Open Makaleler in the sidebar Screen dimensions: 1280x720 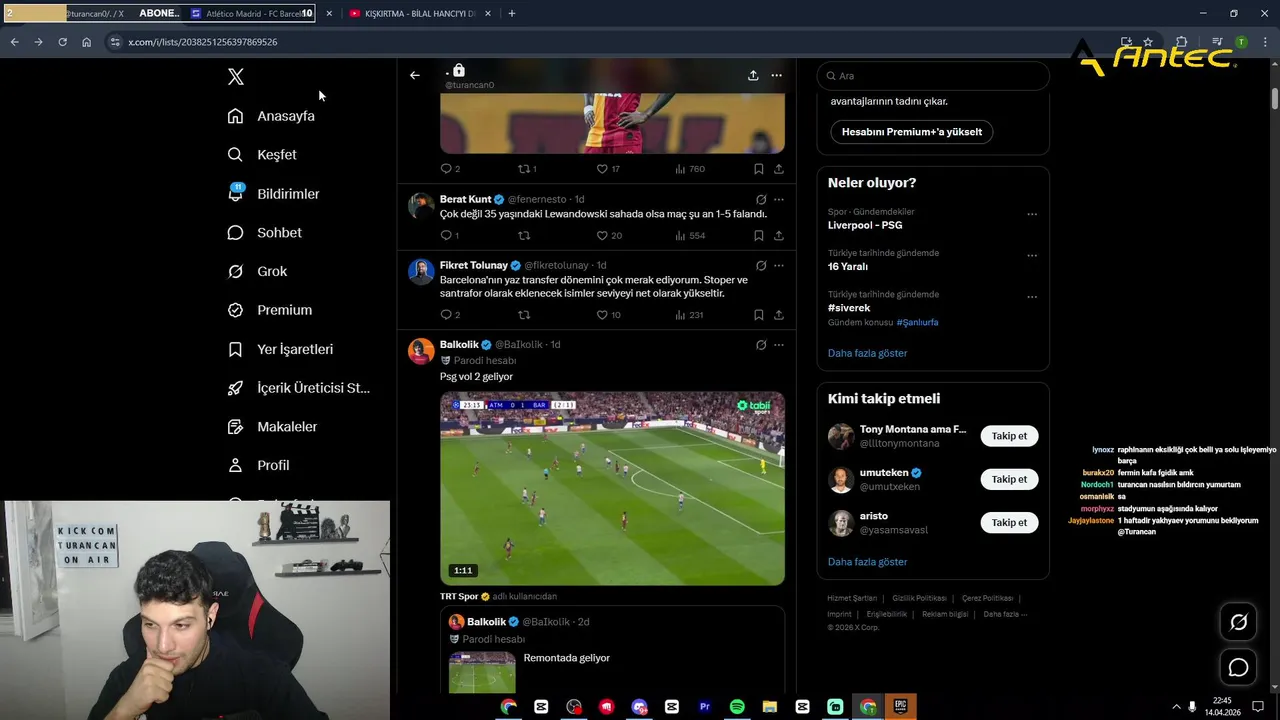272,427
